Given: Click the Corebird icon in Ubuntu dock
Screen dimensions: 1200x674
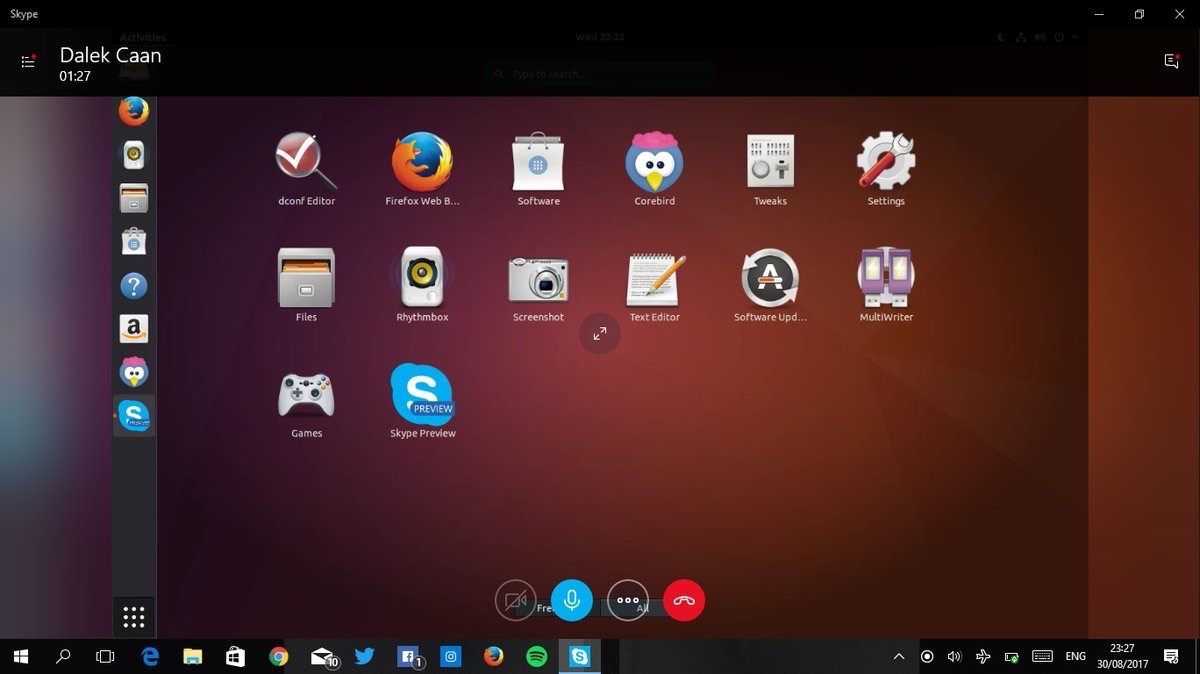Looking at the screenshot, I should point(134,372).
